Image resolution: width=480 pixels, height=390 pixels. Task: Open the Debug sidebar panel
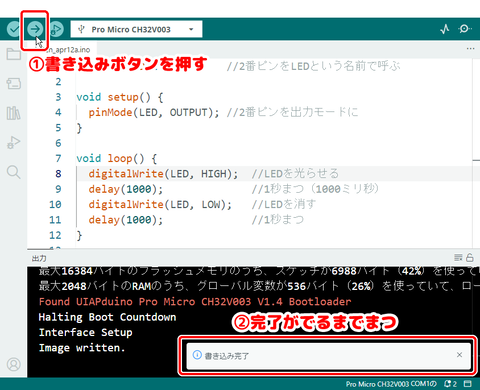(x=14, y=142)
